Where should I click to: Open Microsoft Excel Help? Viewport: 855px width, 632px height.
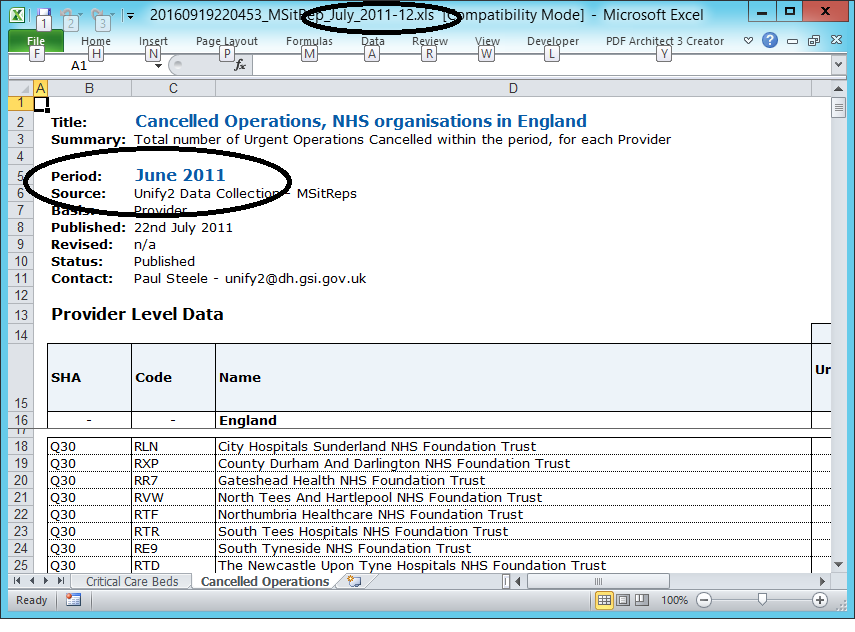(x=769, y=40)
